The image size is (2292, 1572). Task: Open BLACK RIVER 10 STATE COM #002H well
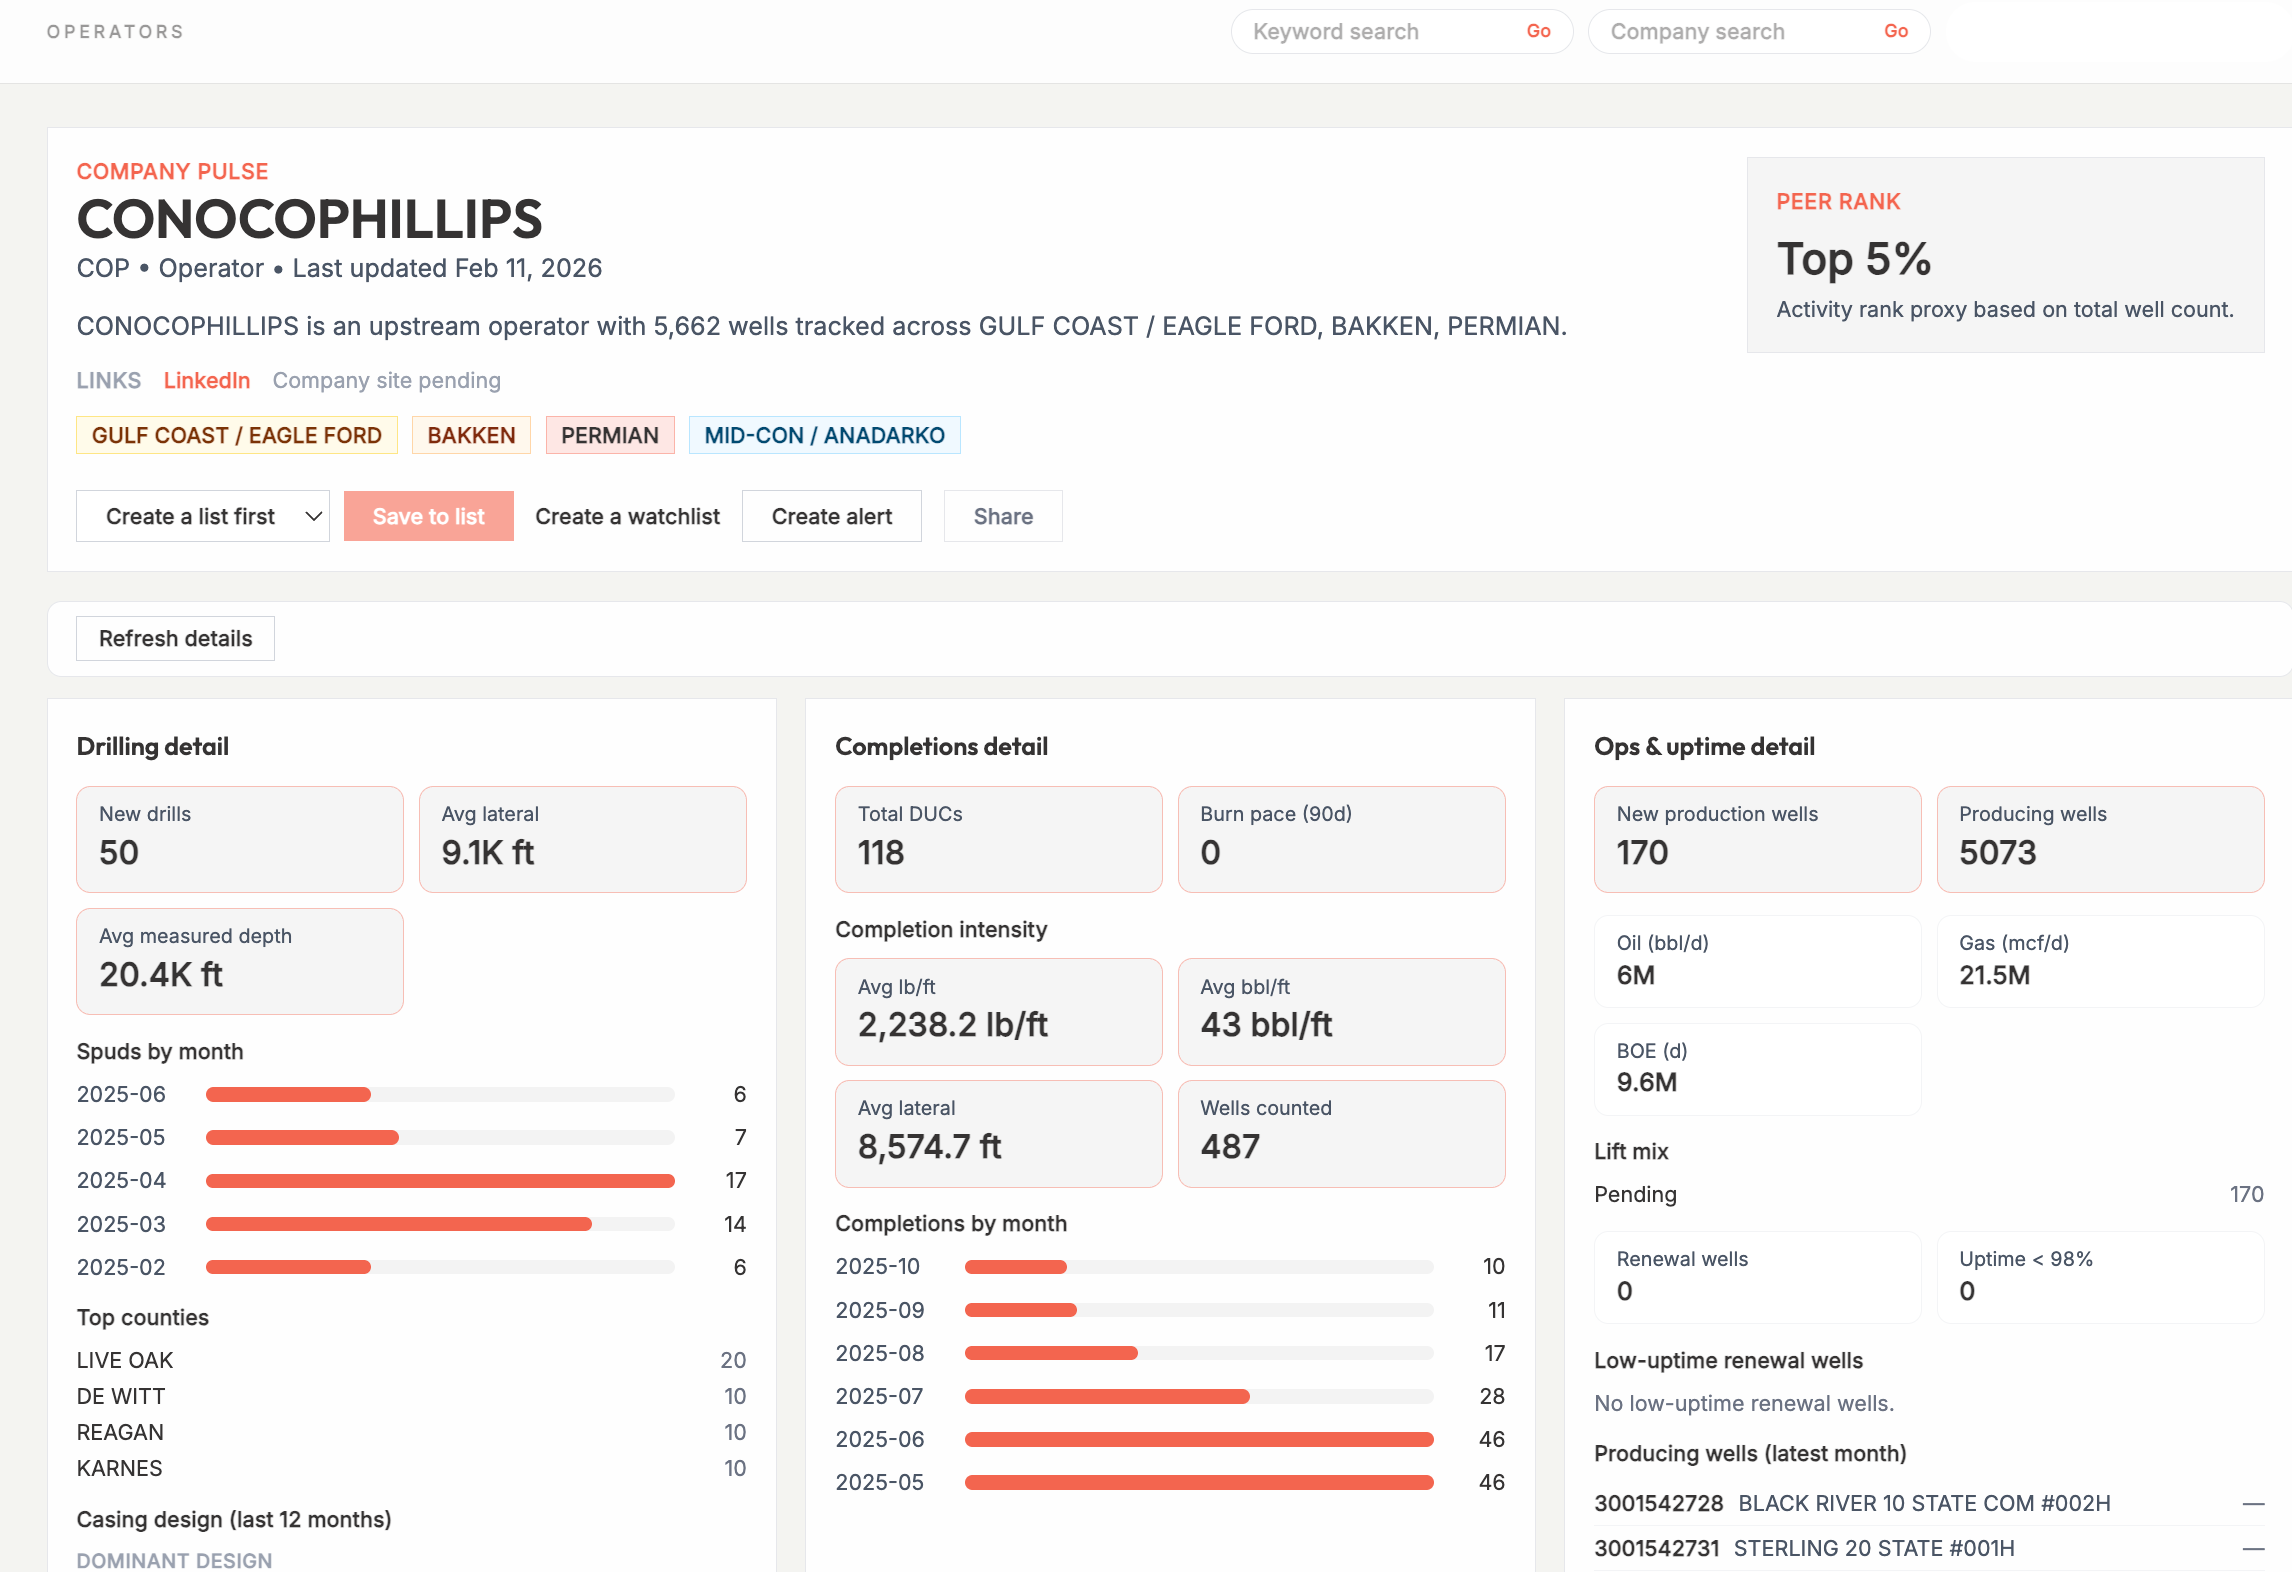(1923, 1503)
